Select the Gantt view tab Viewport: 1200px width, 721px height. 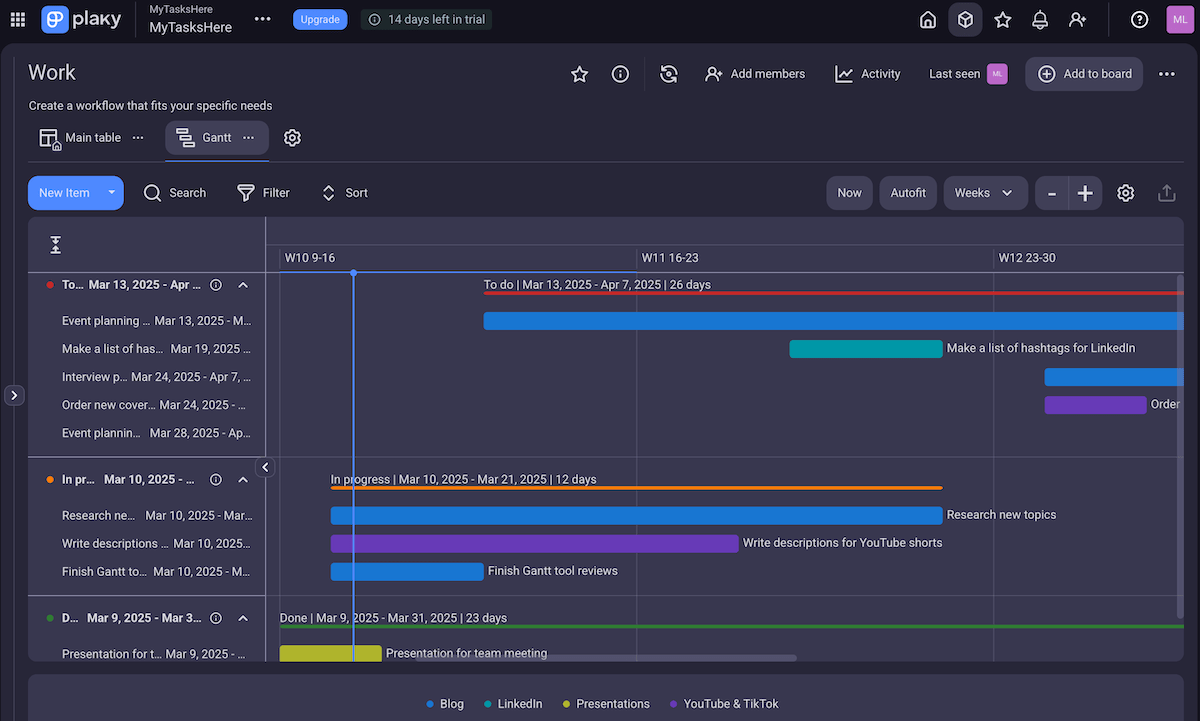tap(206, 138)
